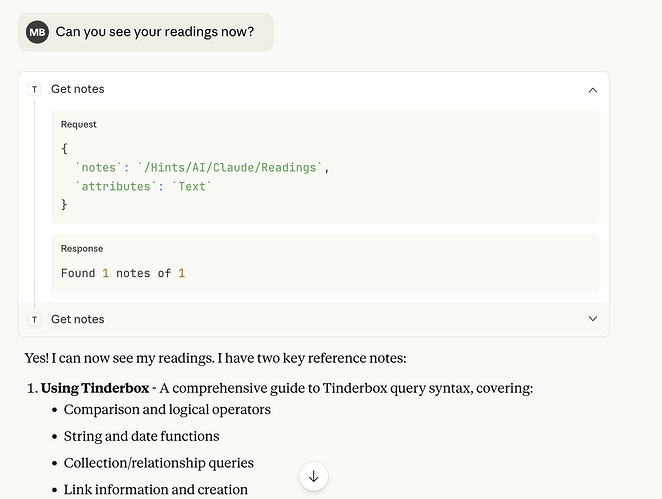Select the user message about readings

click(154, 32)
